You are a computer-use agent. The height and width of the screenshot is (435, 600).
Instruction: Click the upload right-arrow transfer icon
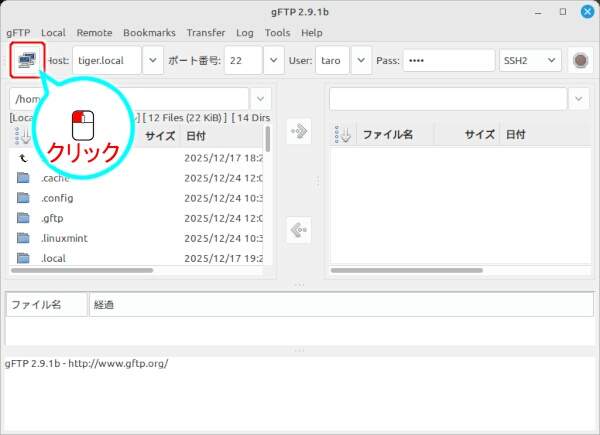[299, 132]
